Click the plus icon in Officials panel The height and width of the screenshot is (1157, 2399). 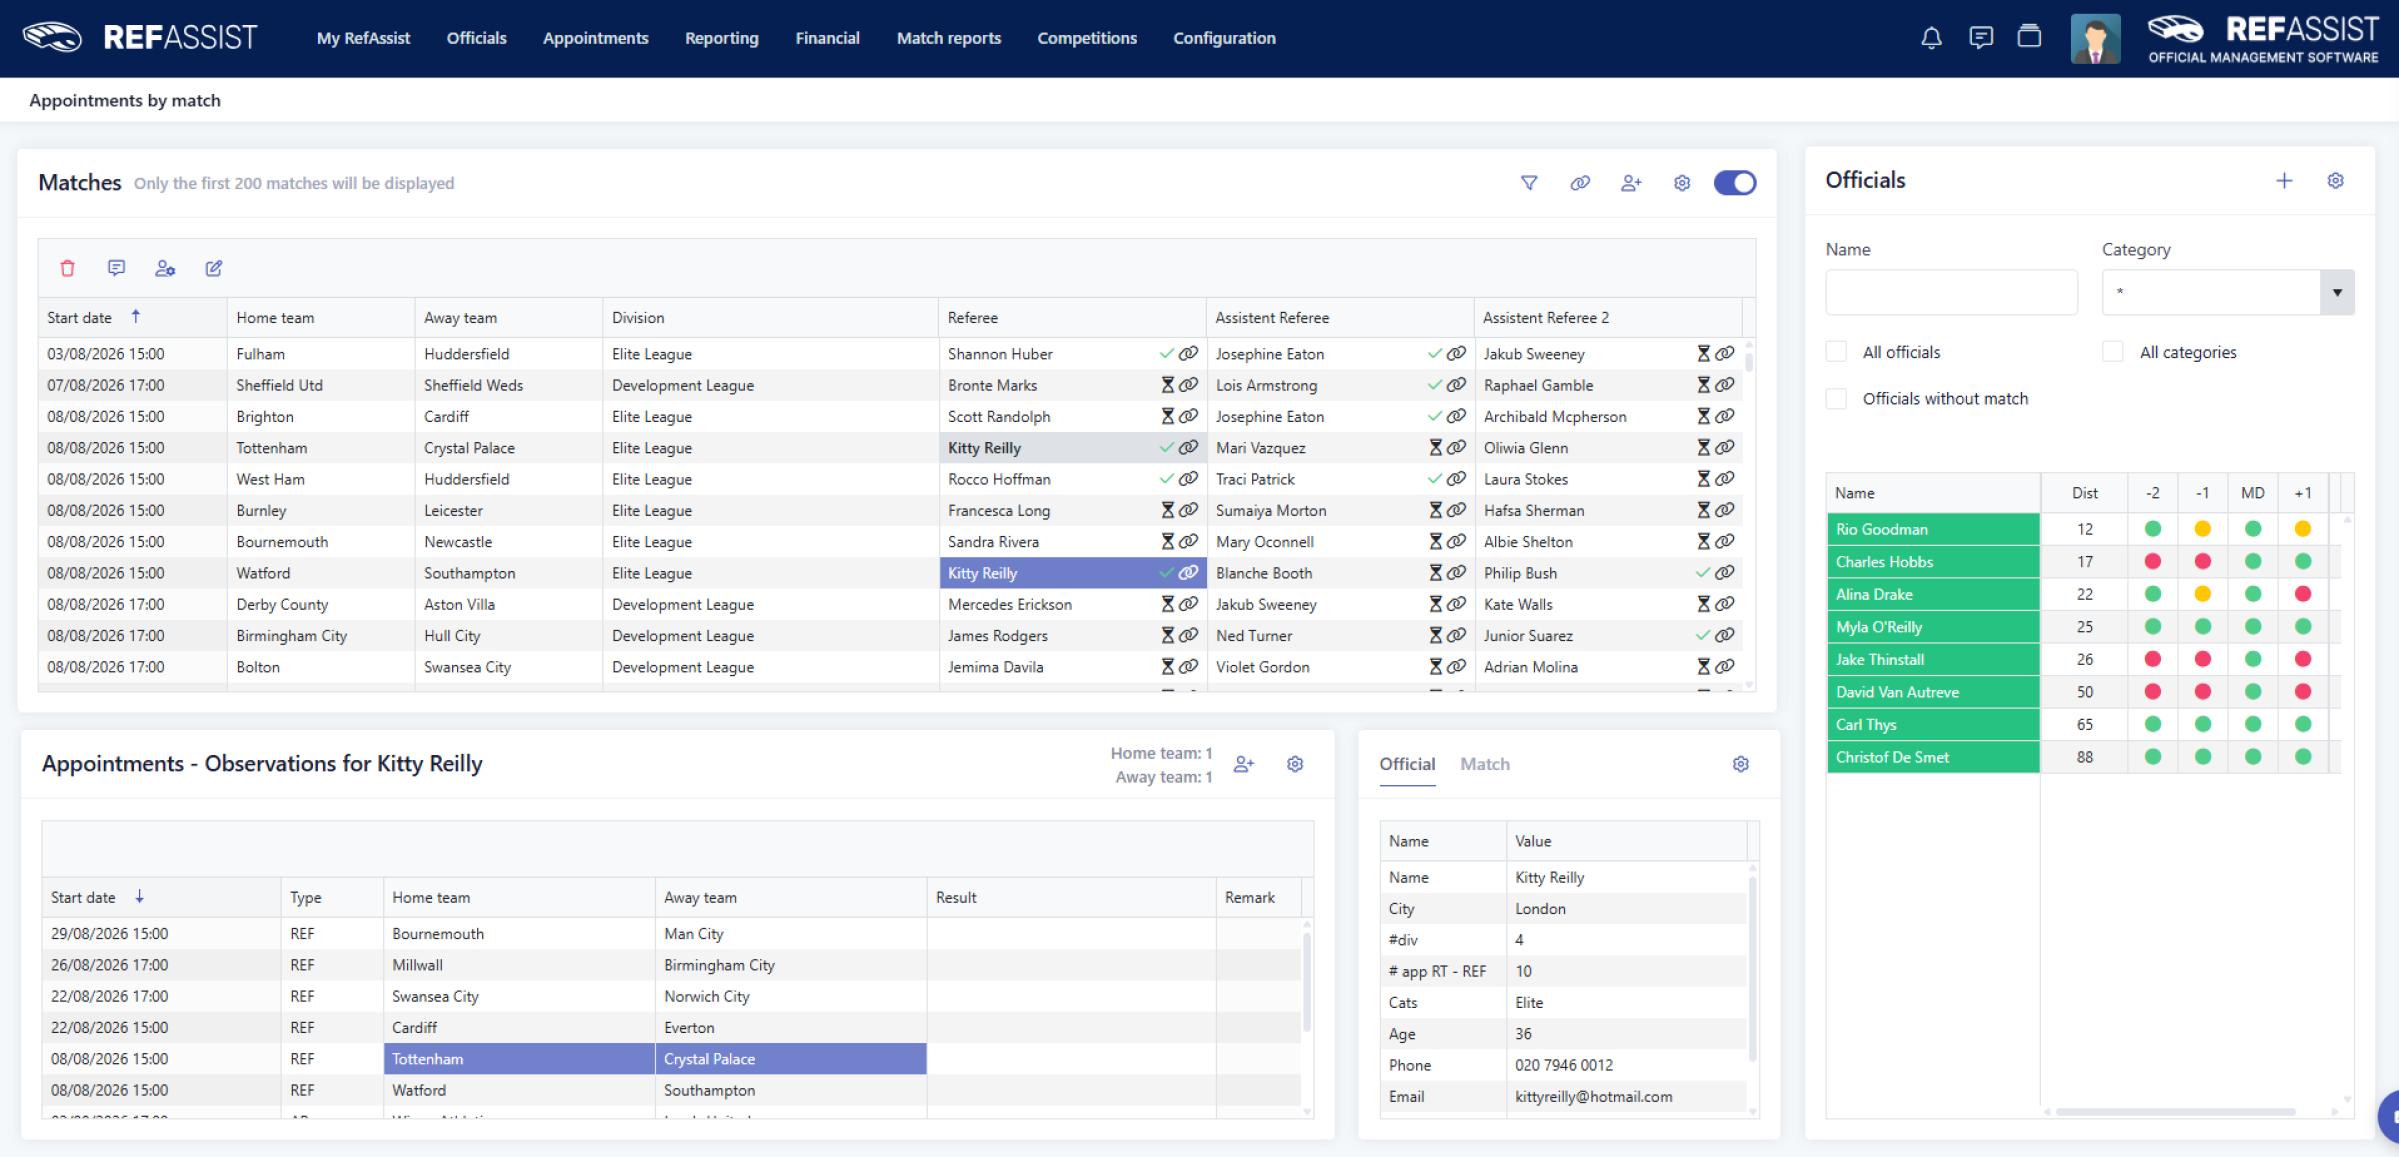click(x=2284, y=181)
